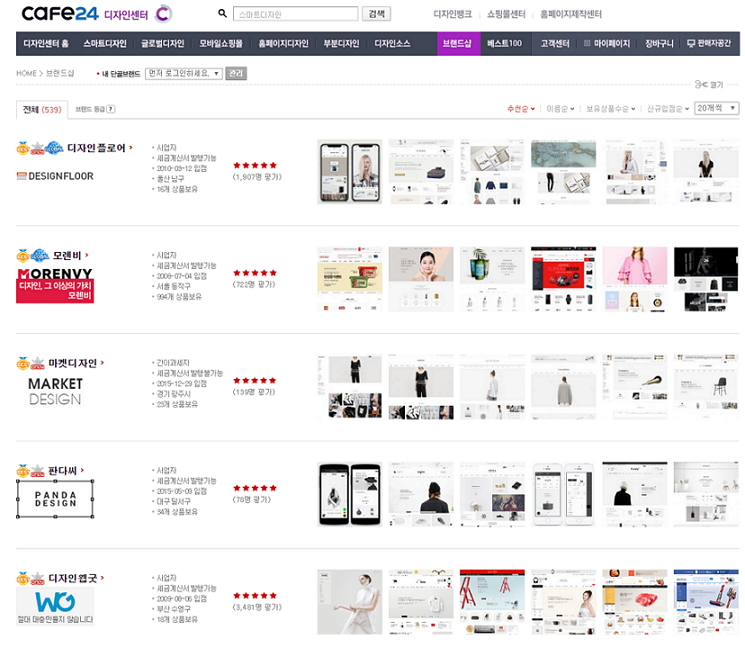Click the 검색 search button

click(x=376, y=14)
